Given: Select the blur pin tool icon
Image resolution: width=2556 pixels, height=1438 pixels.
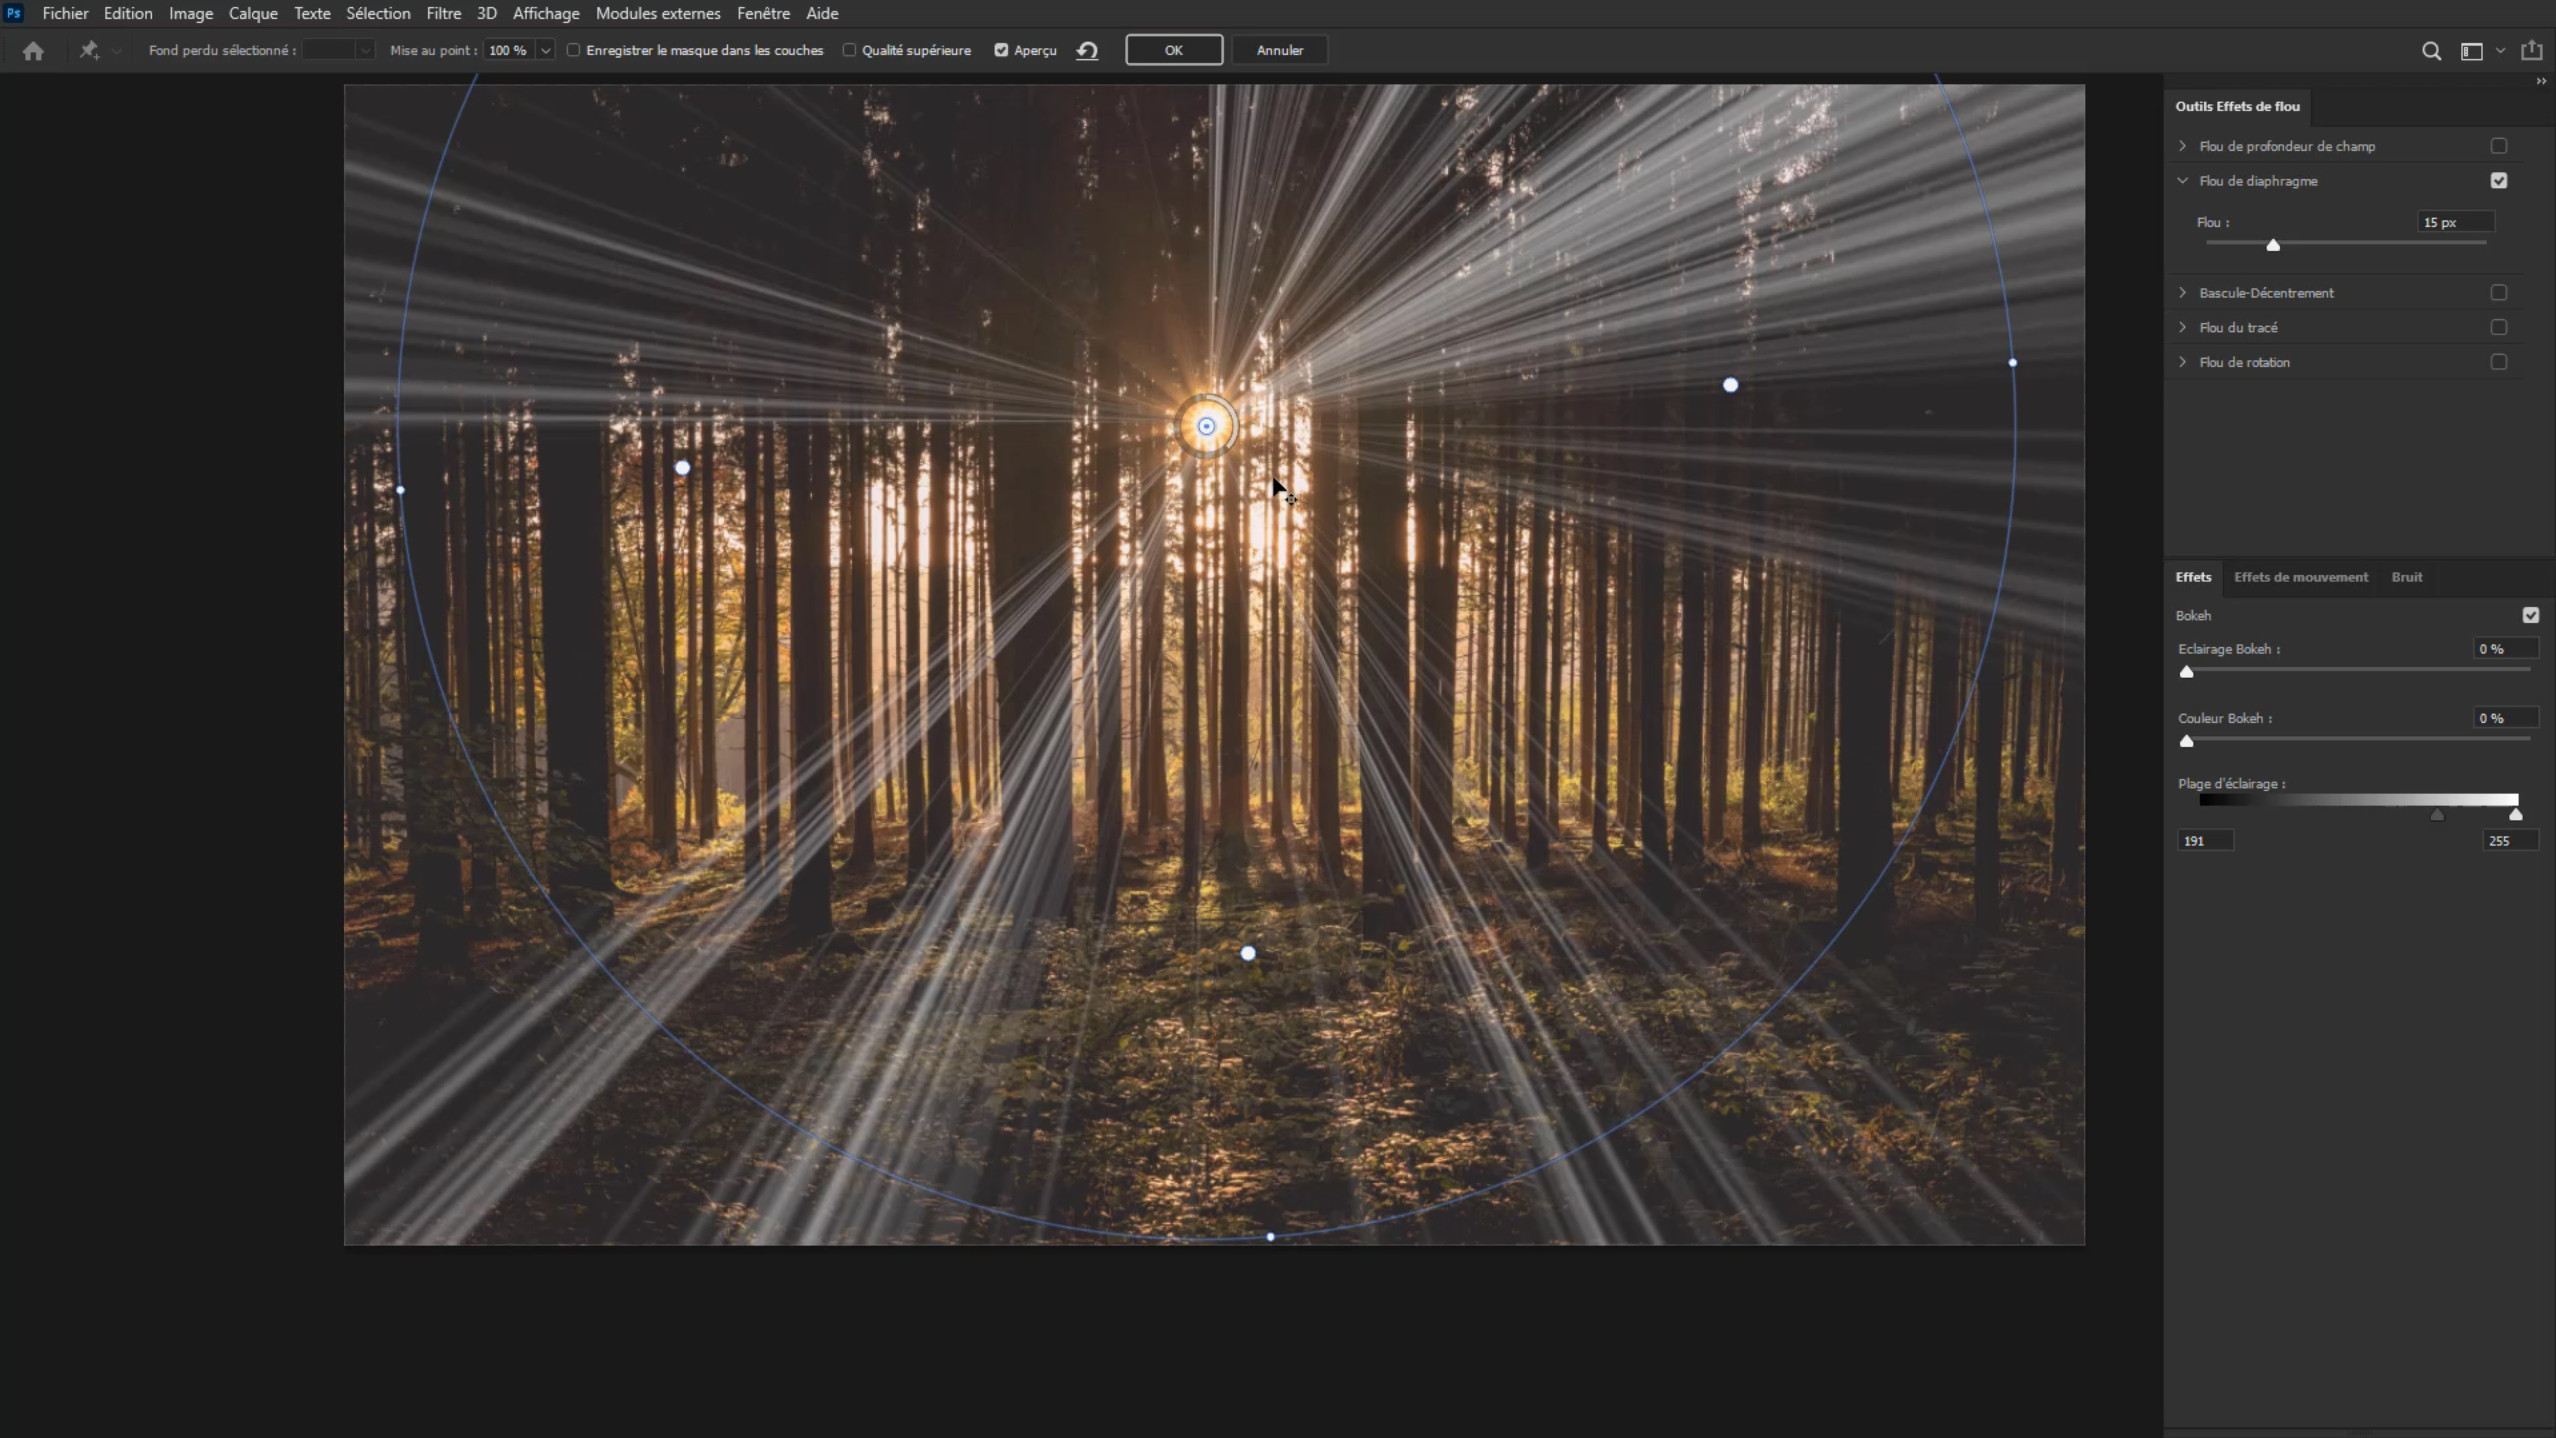Looking at the screenshot, I should click(x=89, y=50).
